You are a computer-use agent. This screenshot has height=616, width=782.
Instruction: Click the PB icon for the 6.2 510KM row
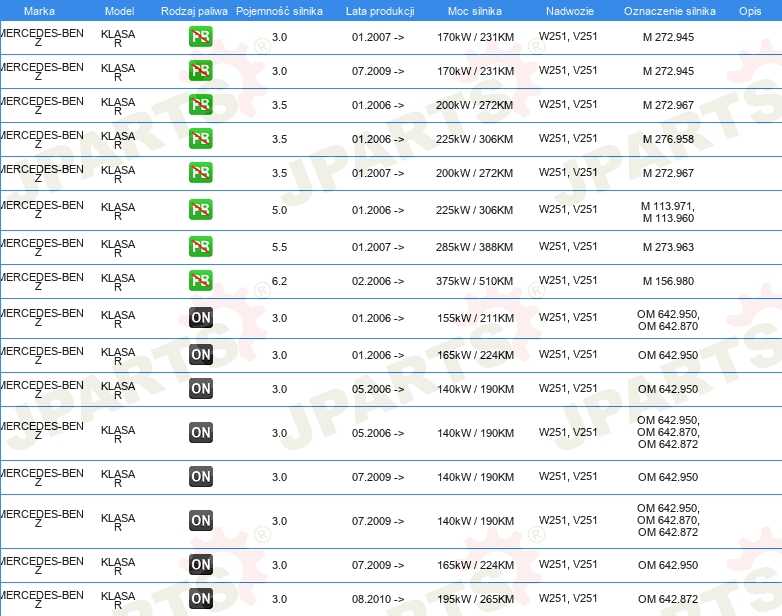(x=200, y=280)
